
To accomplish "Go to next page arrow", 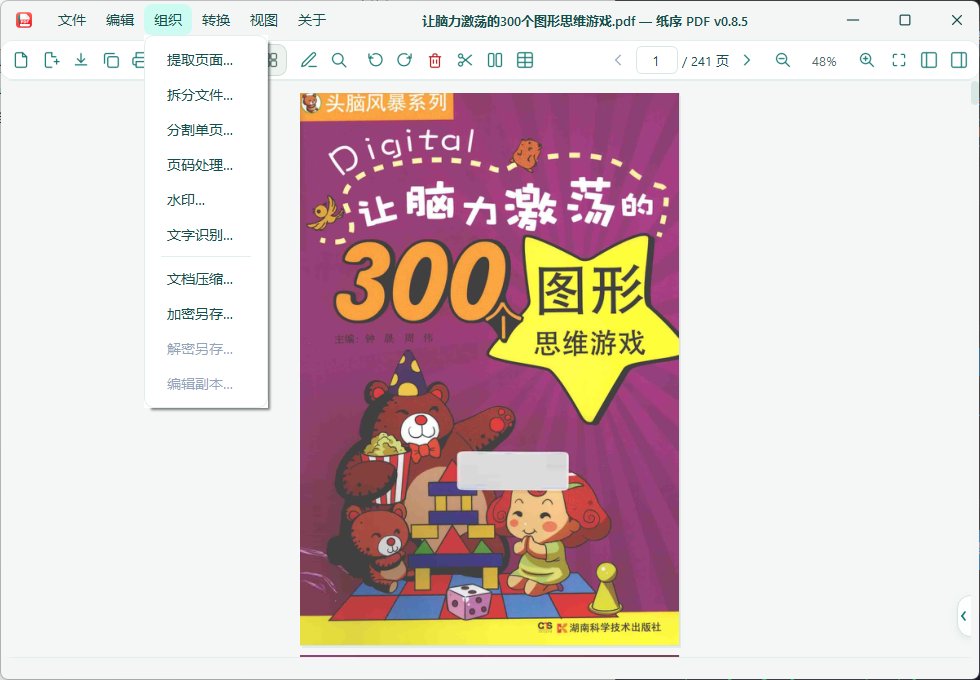I will [x=747, y=61].
